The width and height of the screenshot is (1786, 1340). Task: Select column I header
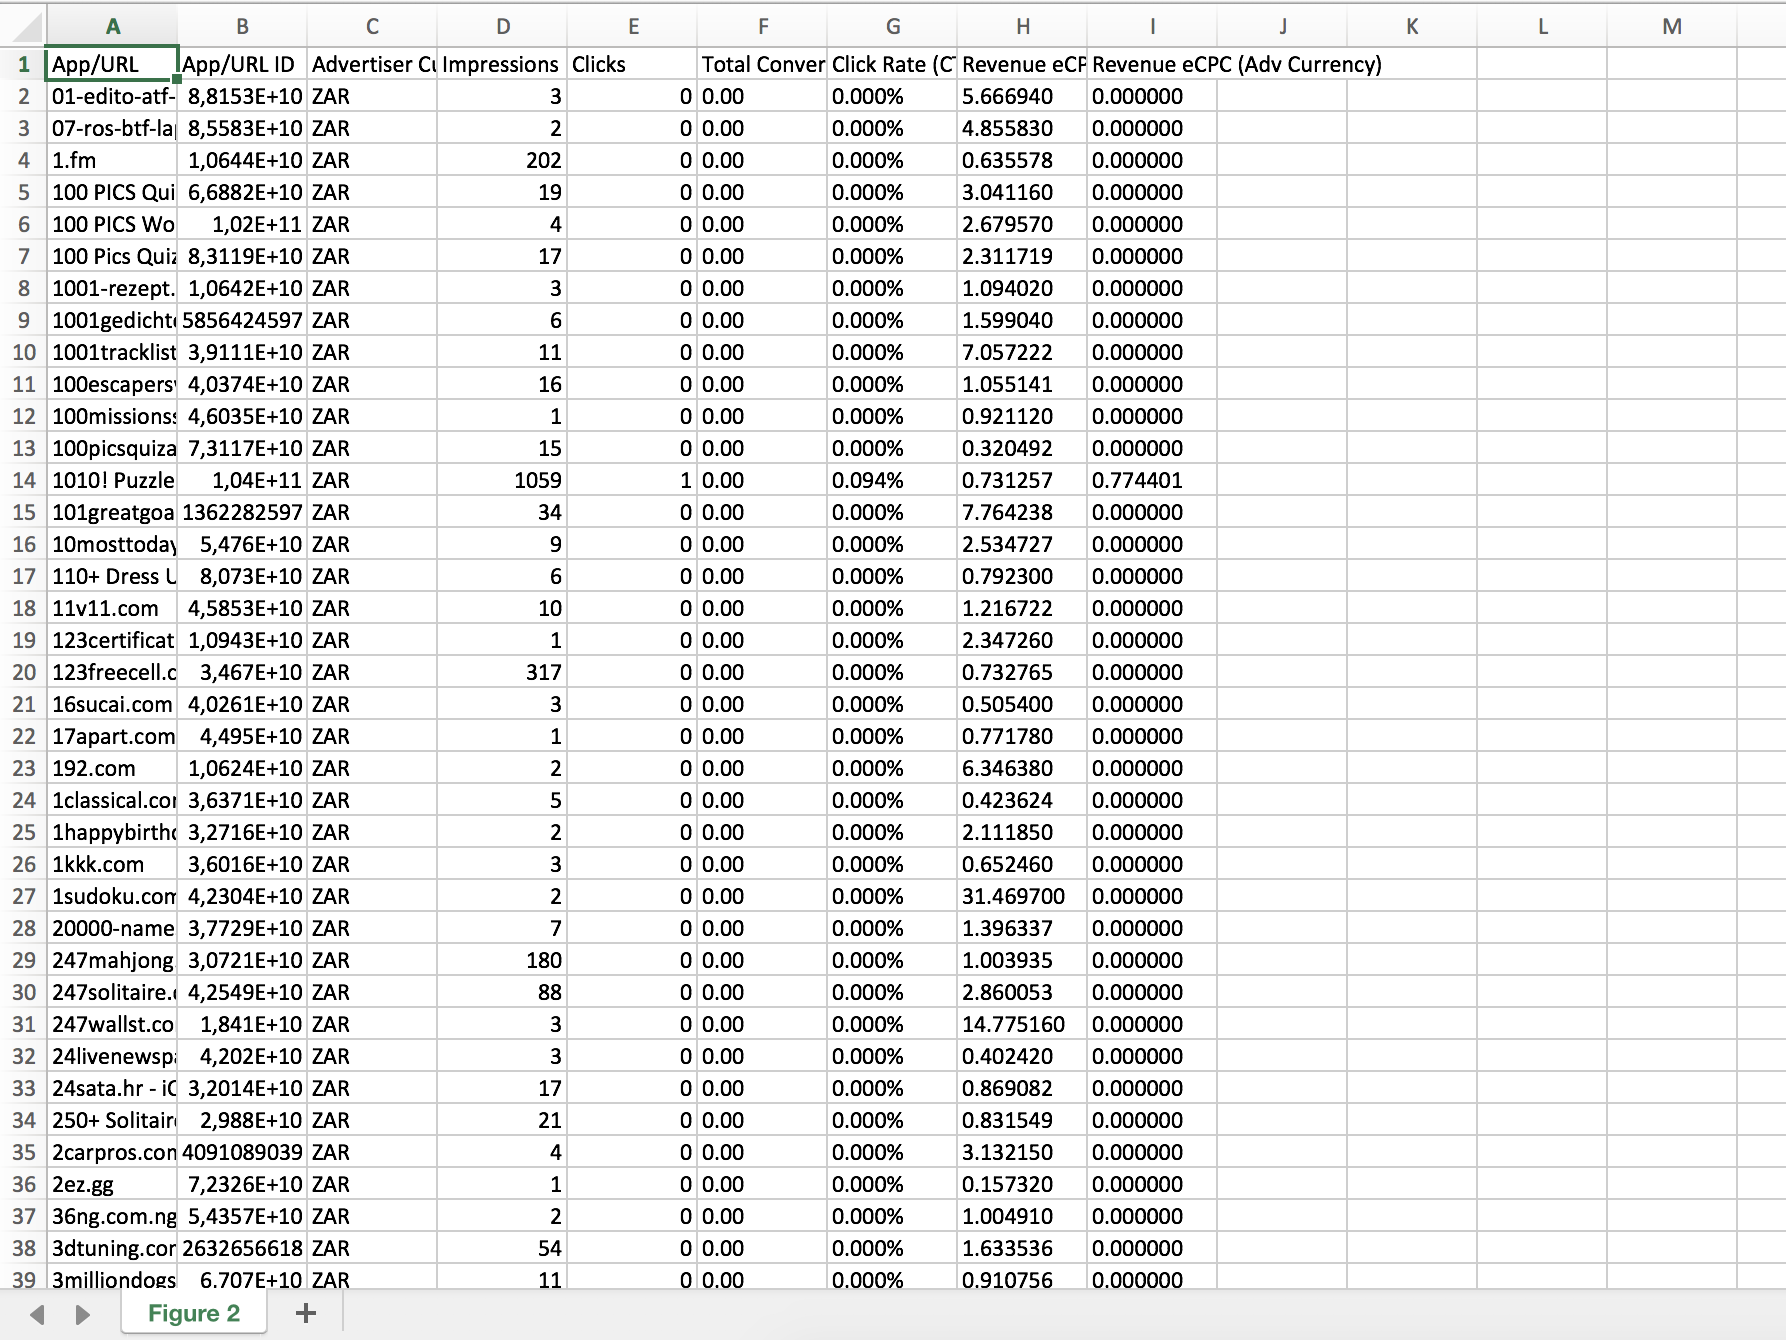tap(1153, 27)
